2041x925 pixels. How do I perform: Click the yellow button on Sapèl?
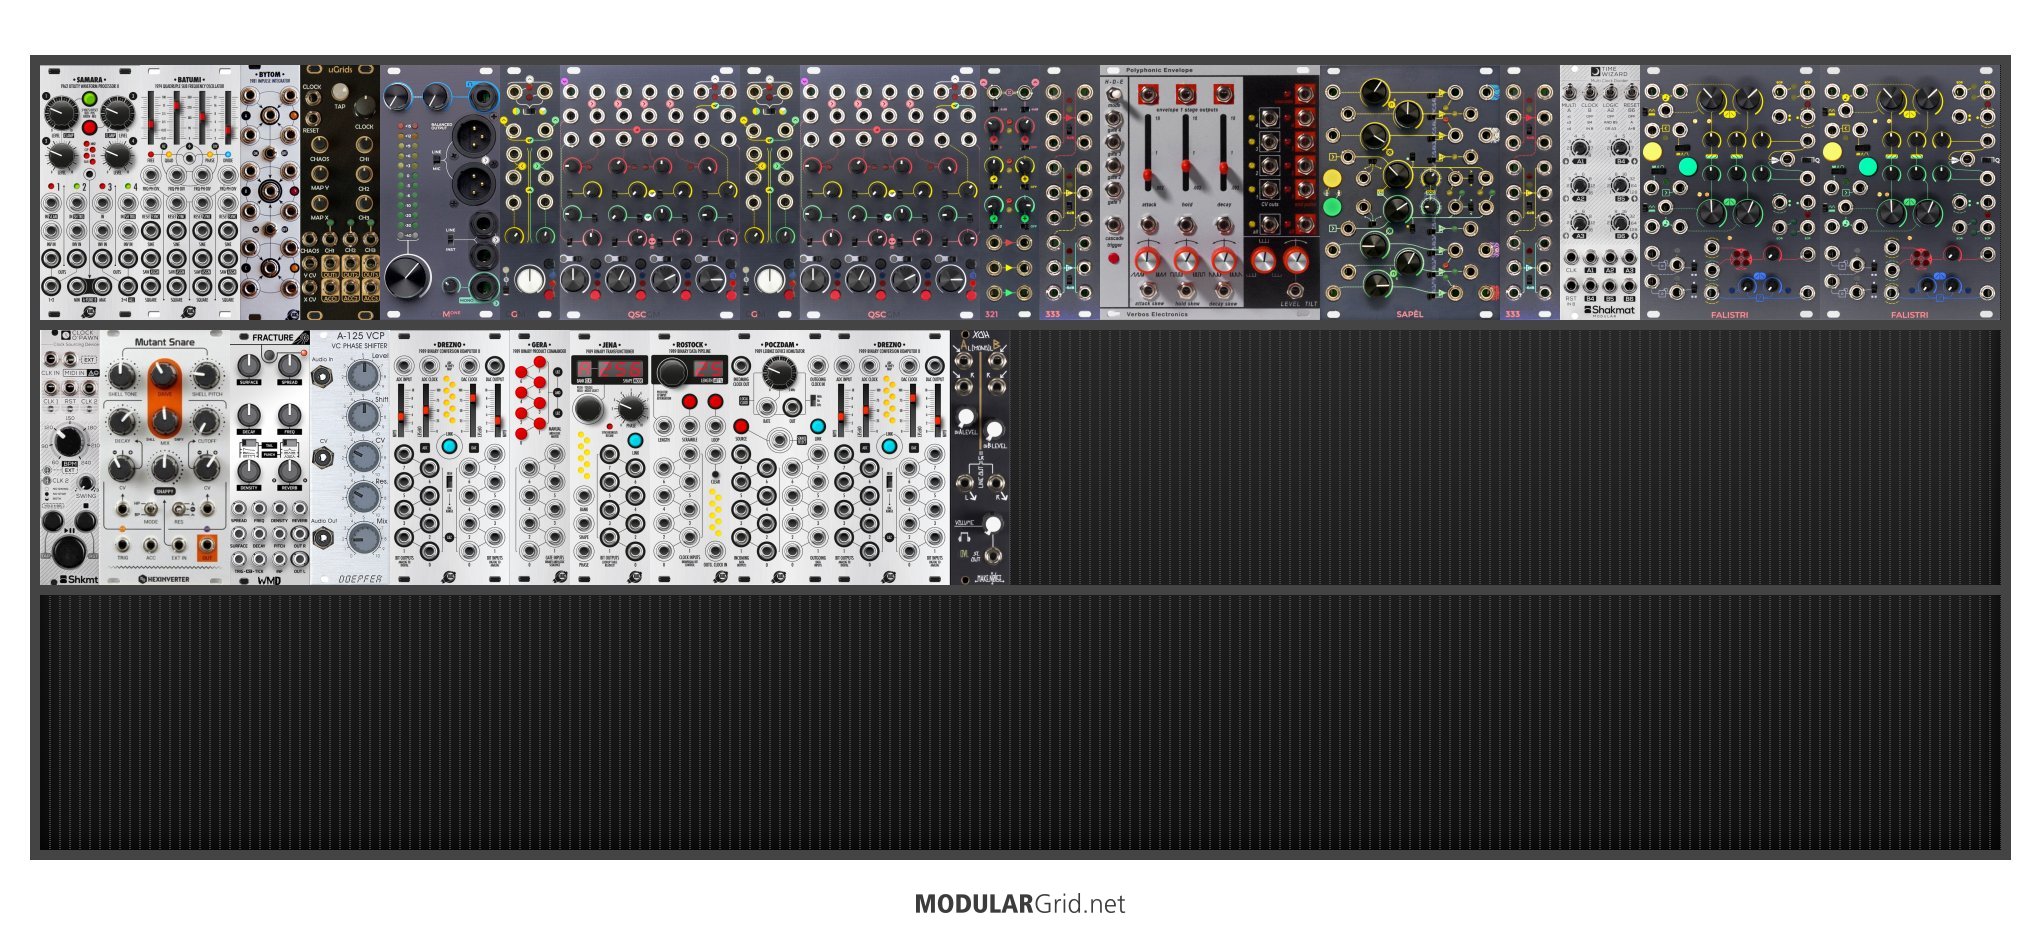point(1332,178)
